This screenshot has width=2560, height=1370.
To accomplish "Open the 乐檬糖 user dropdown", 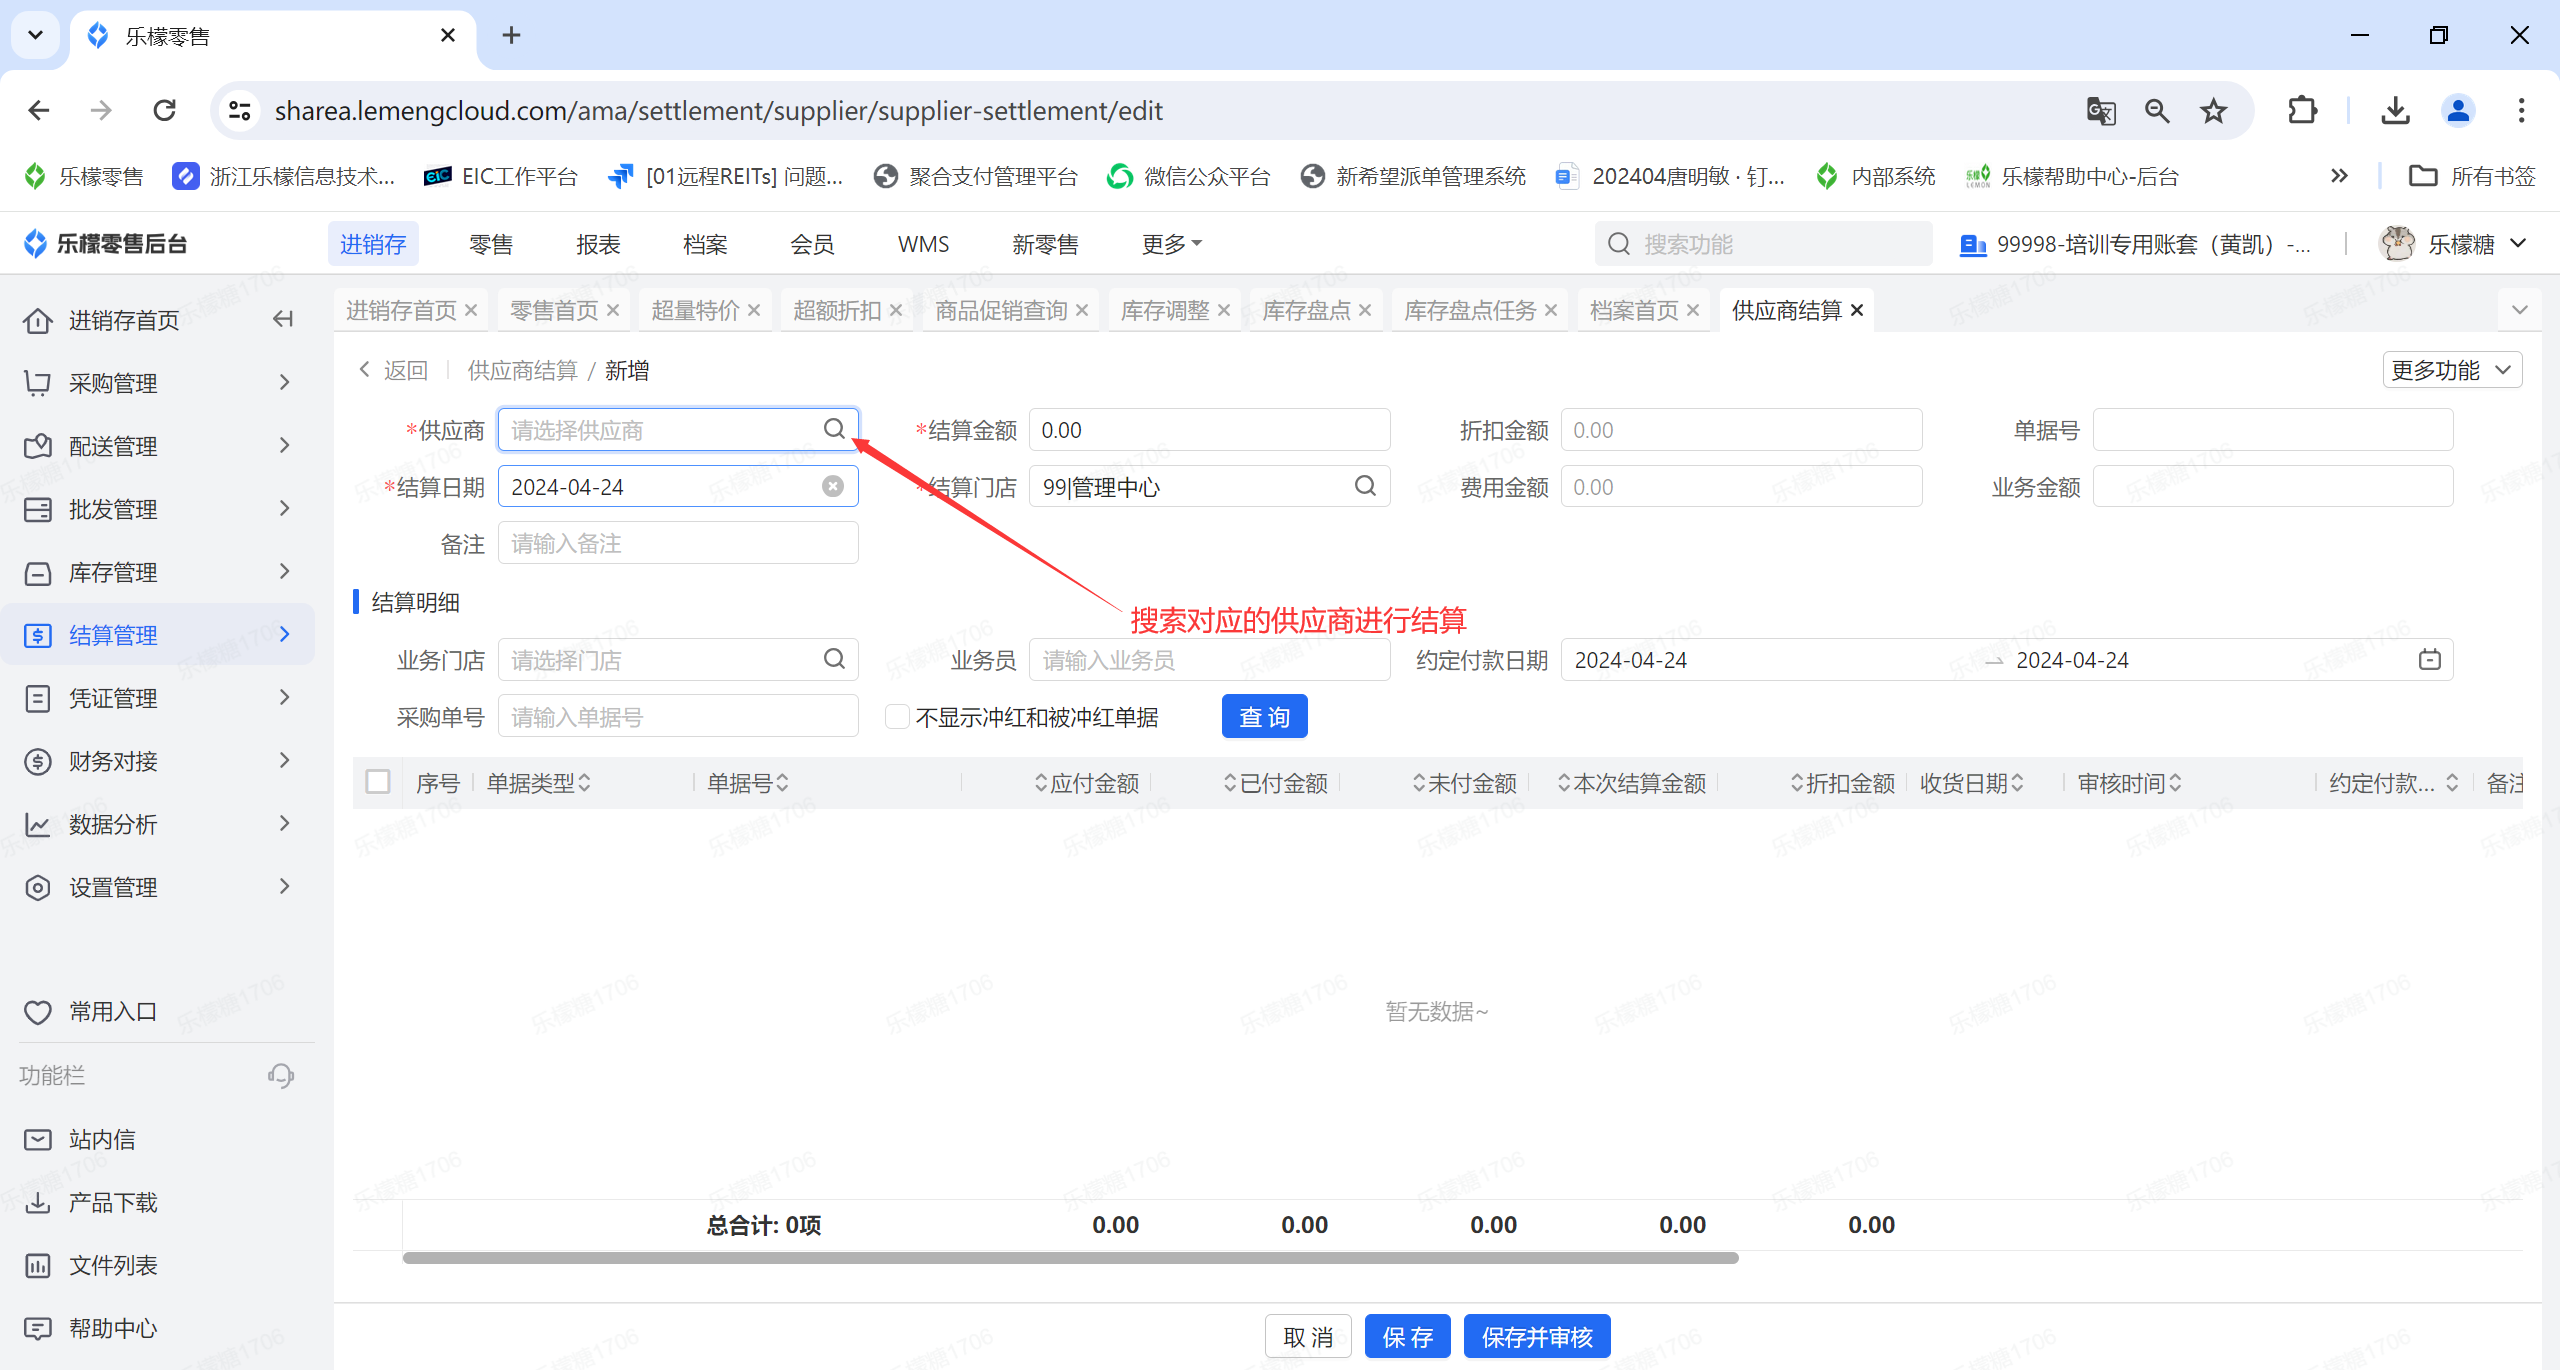I will [2454, 243].
